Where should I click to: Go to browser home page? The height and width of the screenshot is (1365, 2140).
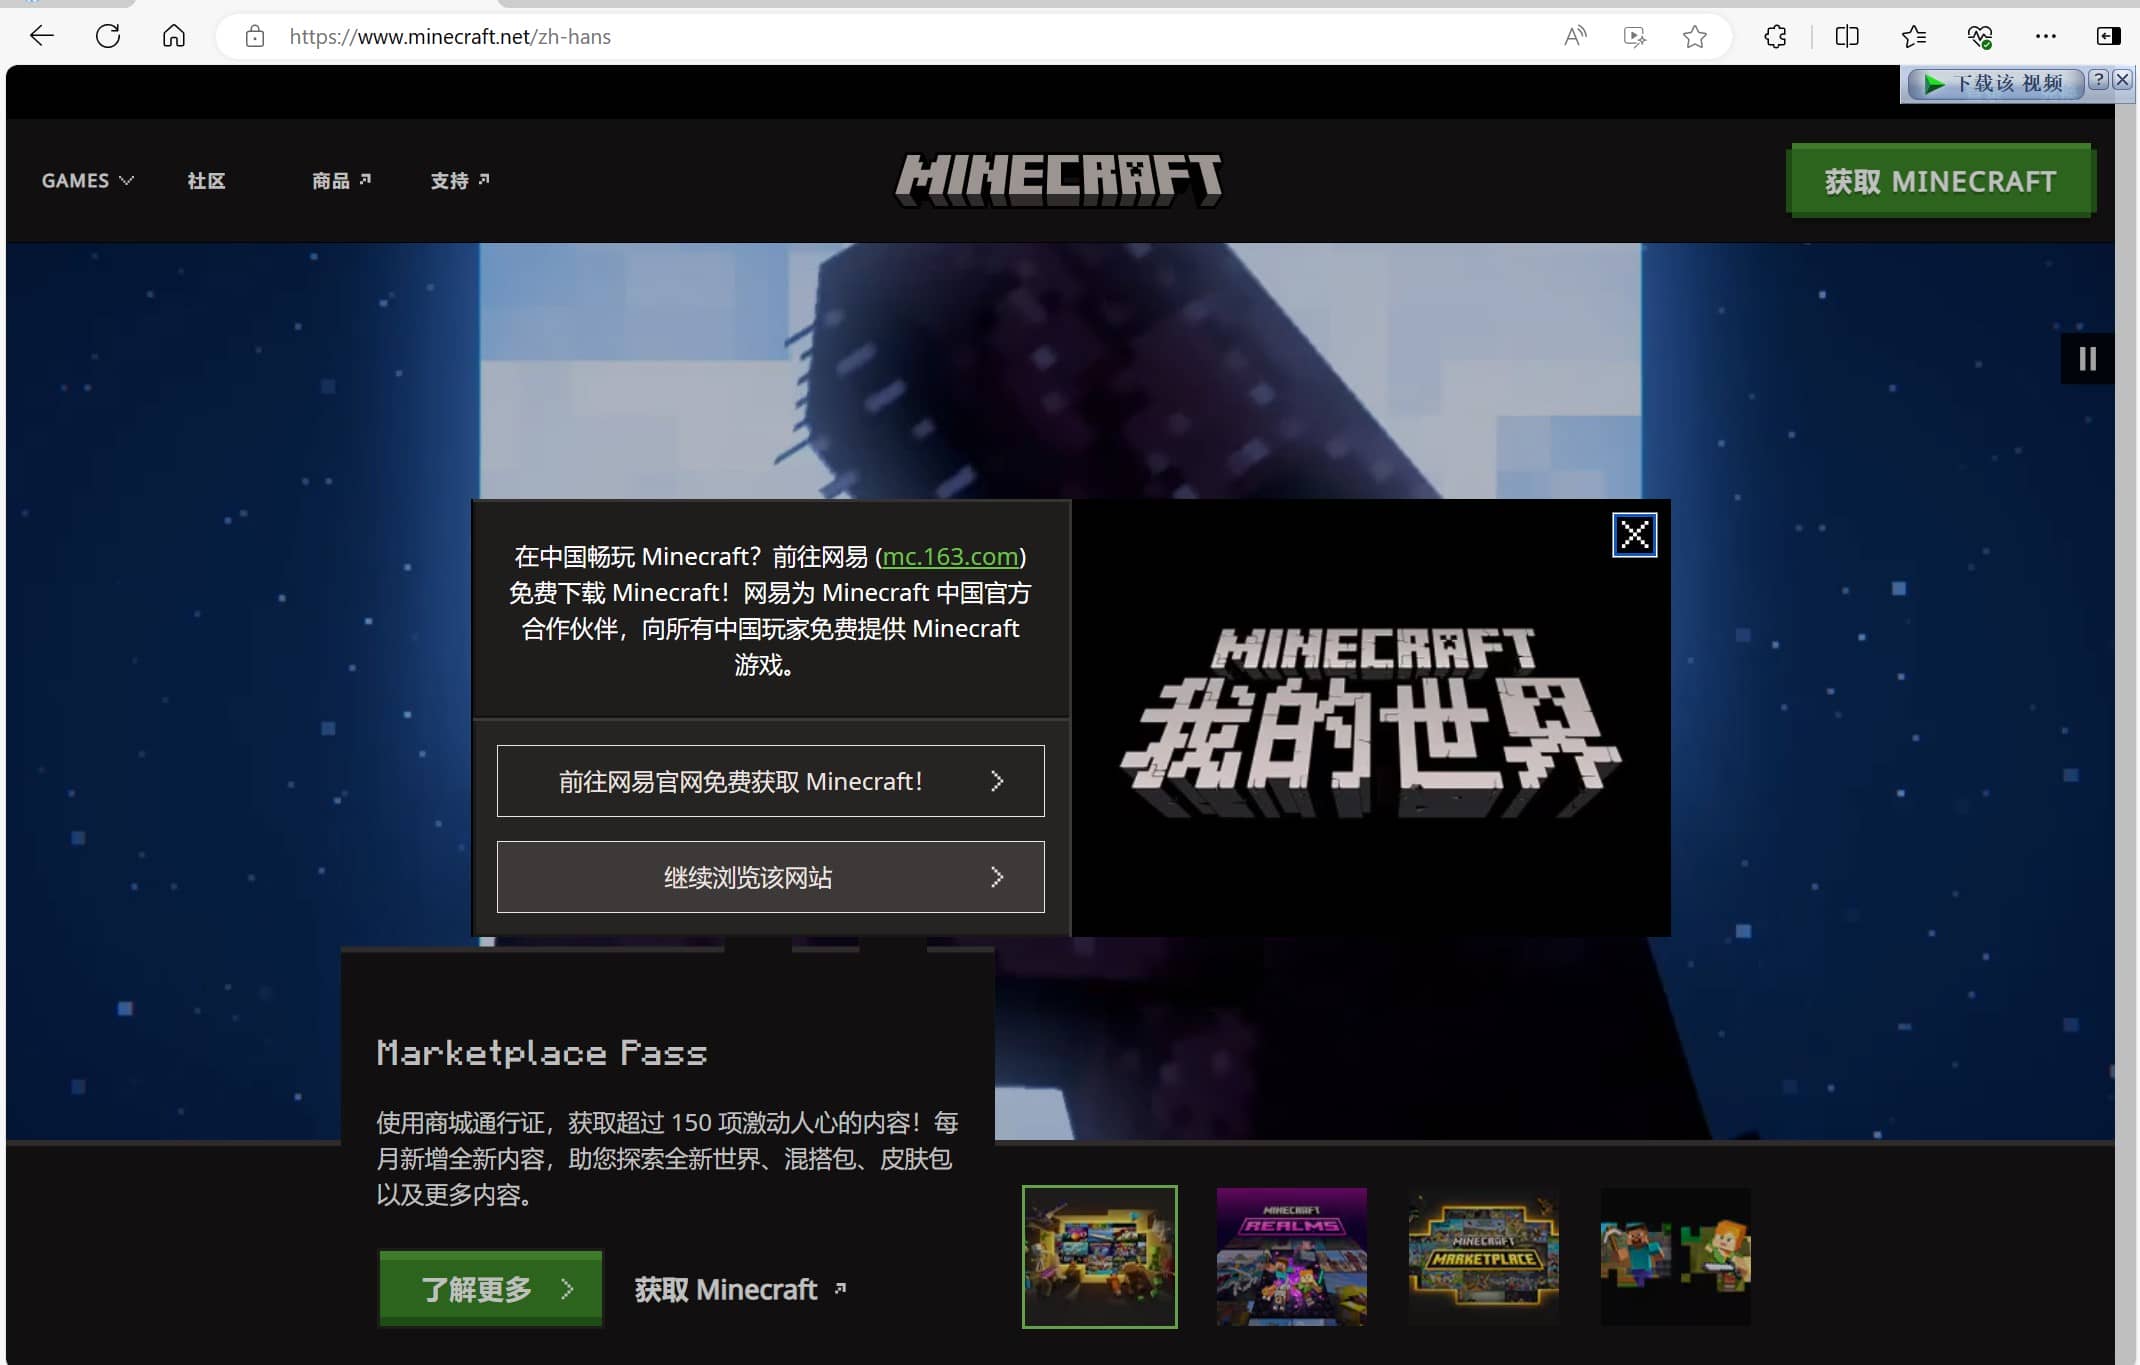click(x=174, y=37)
